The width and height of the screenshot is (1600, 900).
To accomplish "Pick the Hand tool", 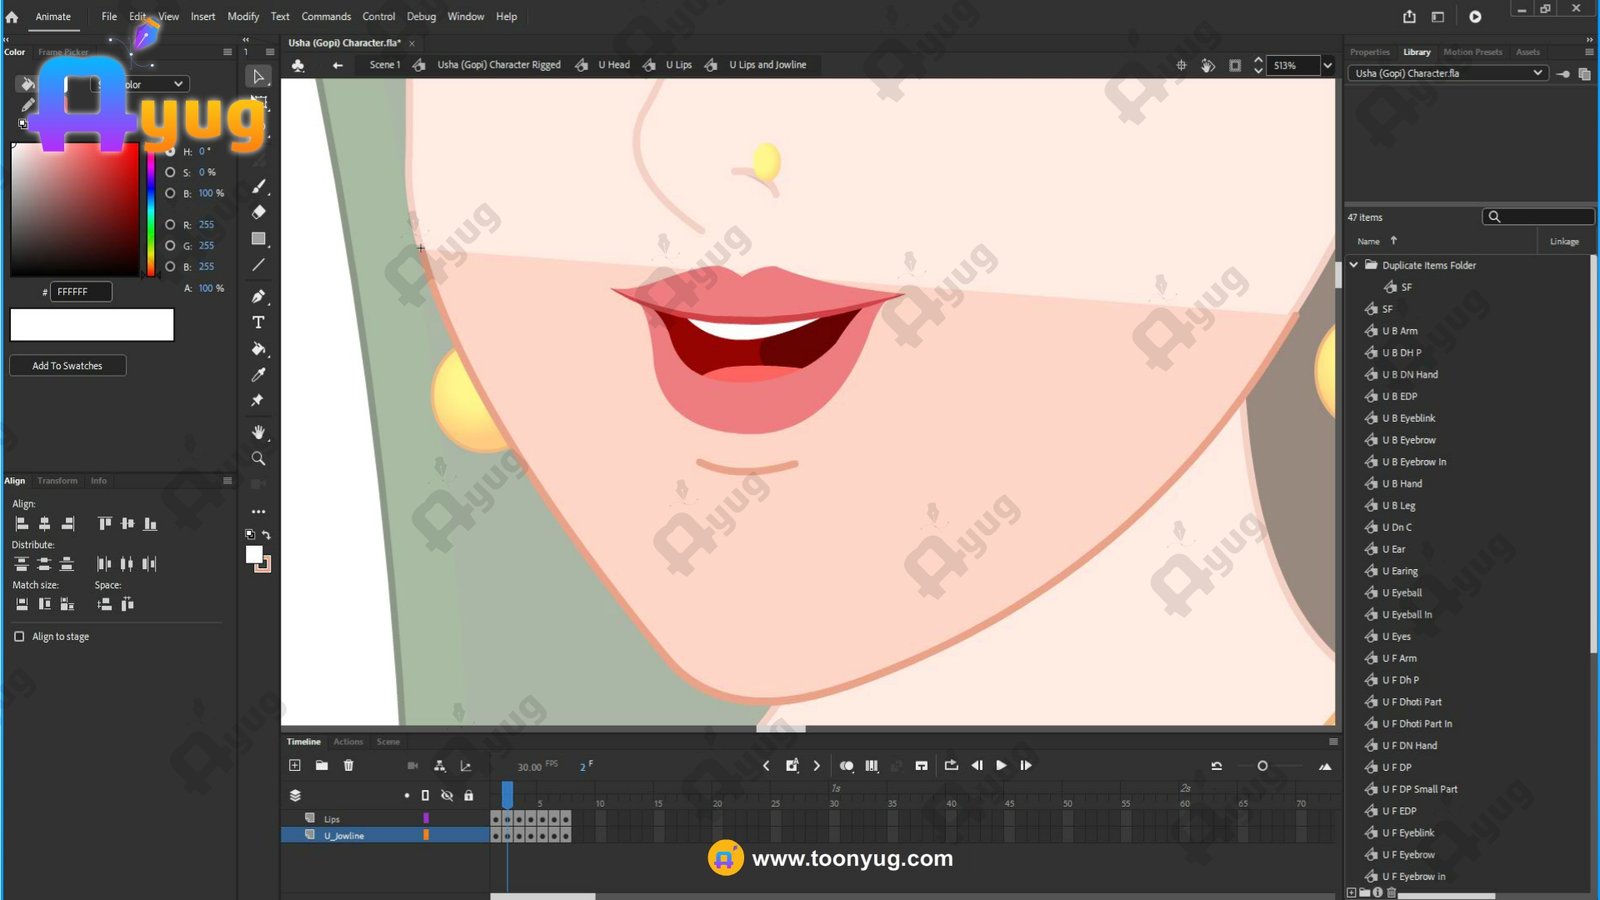I will tap(258, 432).
